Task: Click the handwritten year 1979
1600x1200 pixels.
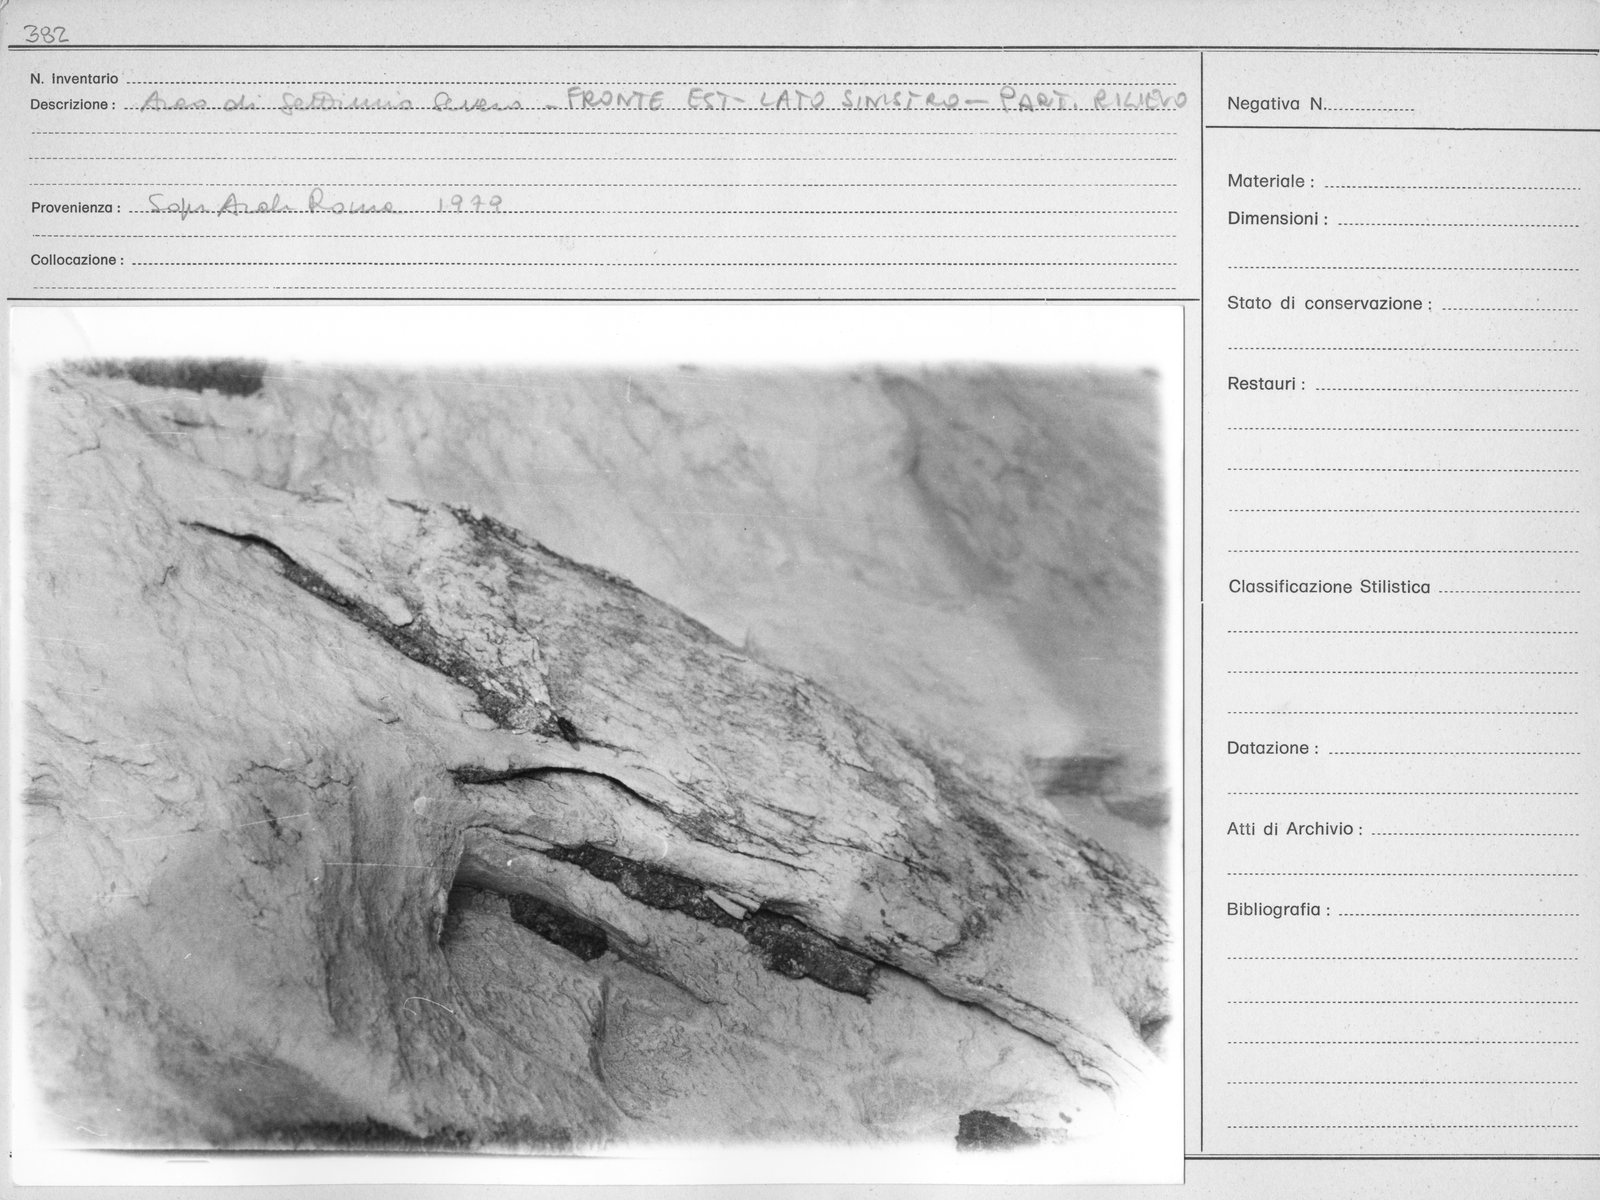Action: [x=470, y=204]
